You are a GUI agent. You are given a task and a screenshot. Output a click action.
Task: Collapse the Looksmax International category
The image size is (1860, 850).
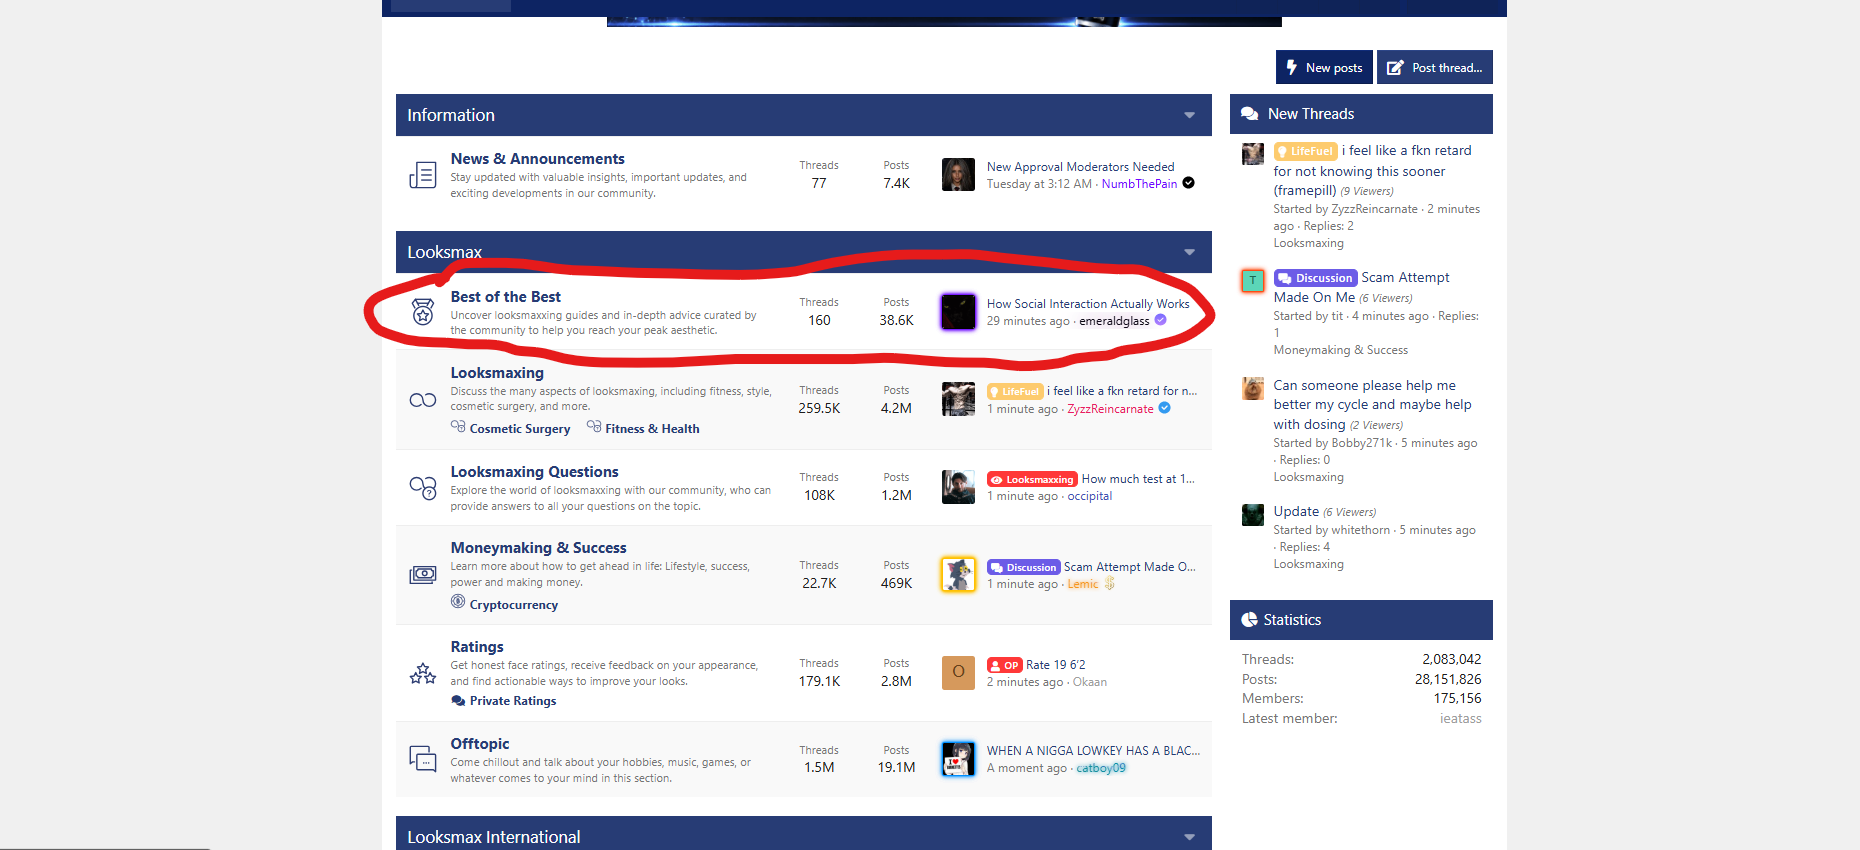click(x=1189, y=837)
